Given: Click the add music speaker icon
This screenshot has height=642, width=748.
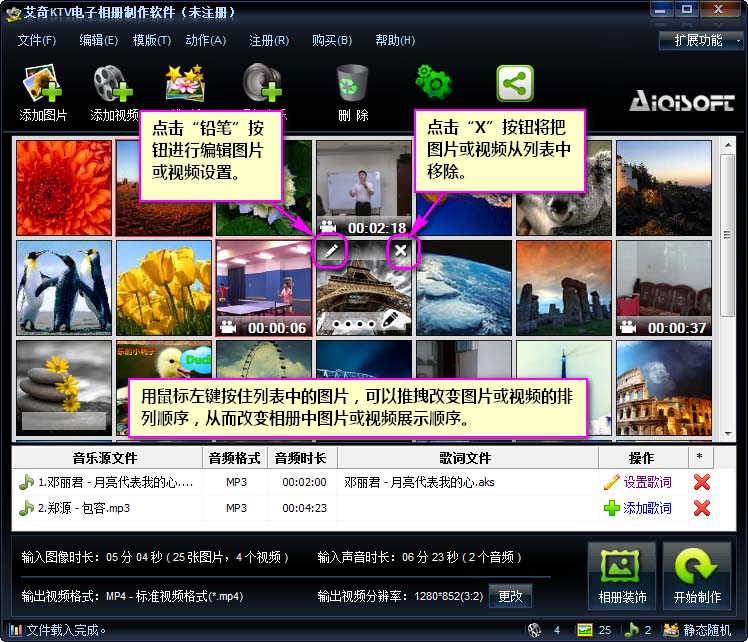Looking at the screenshot, I should click(263, 83).
